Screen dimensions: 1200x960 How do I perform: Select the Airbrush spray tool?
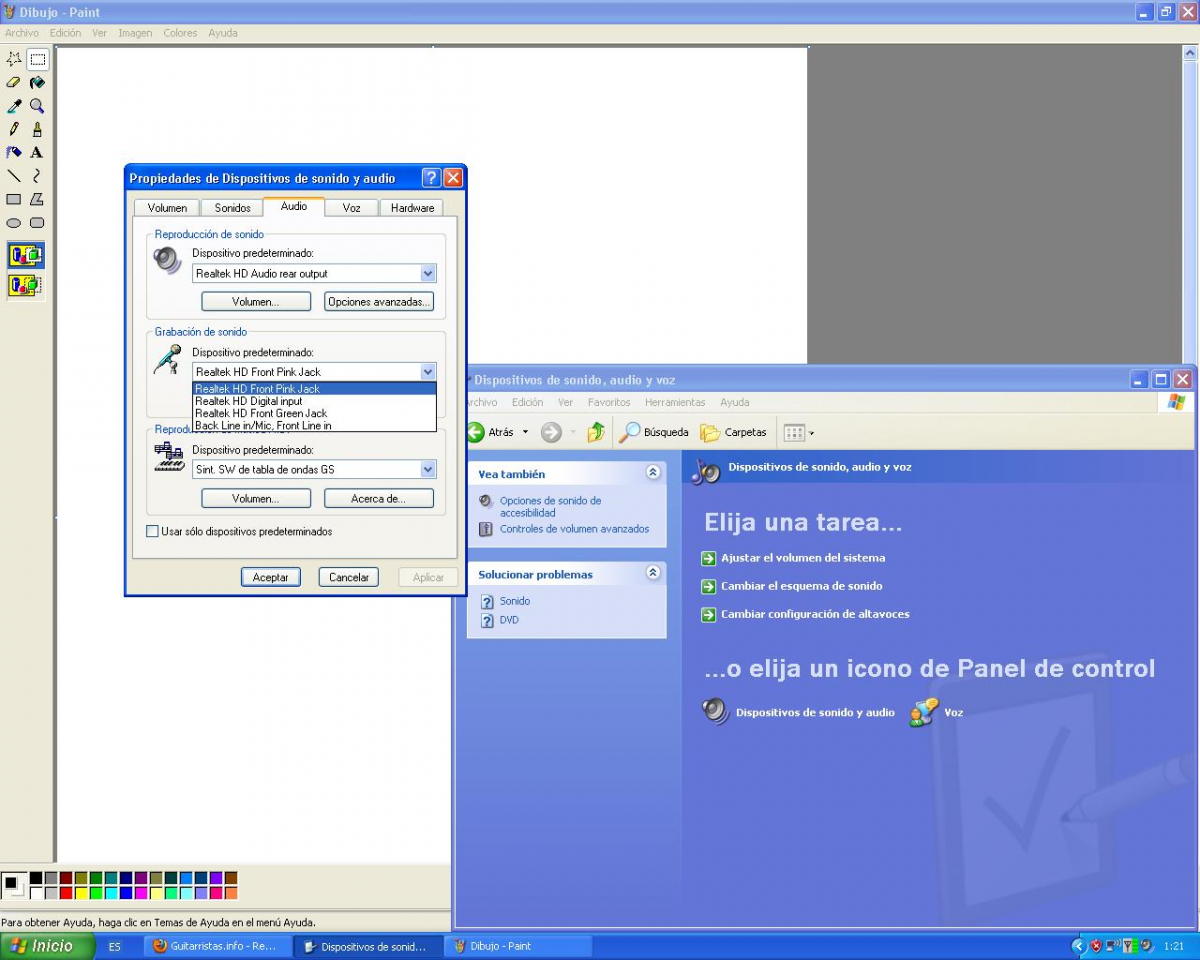(x=14, y=152)
